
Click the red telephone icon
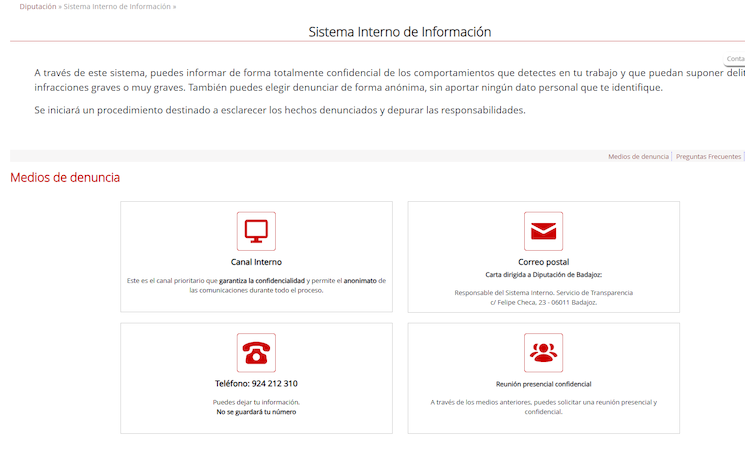pos(256,352)
